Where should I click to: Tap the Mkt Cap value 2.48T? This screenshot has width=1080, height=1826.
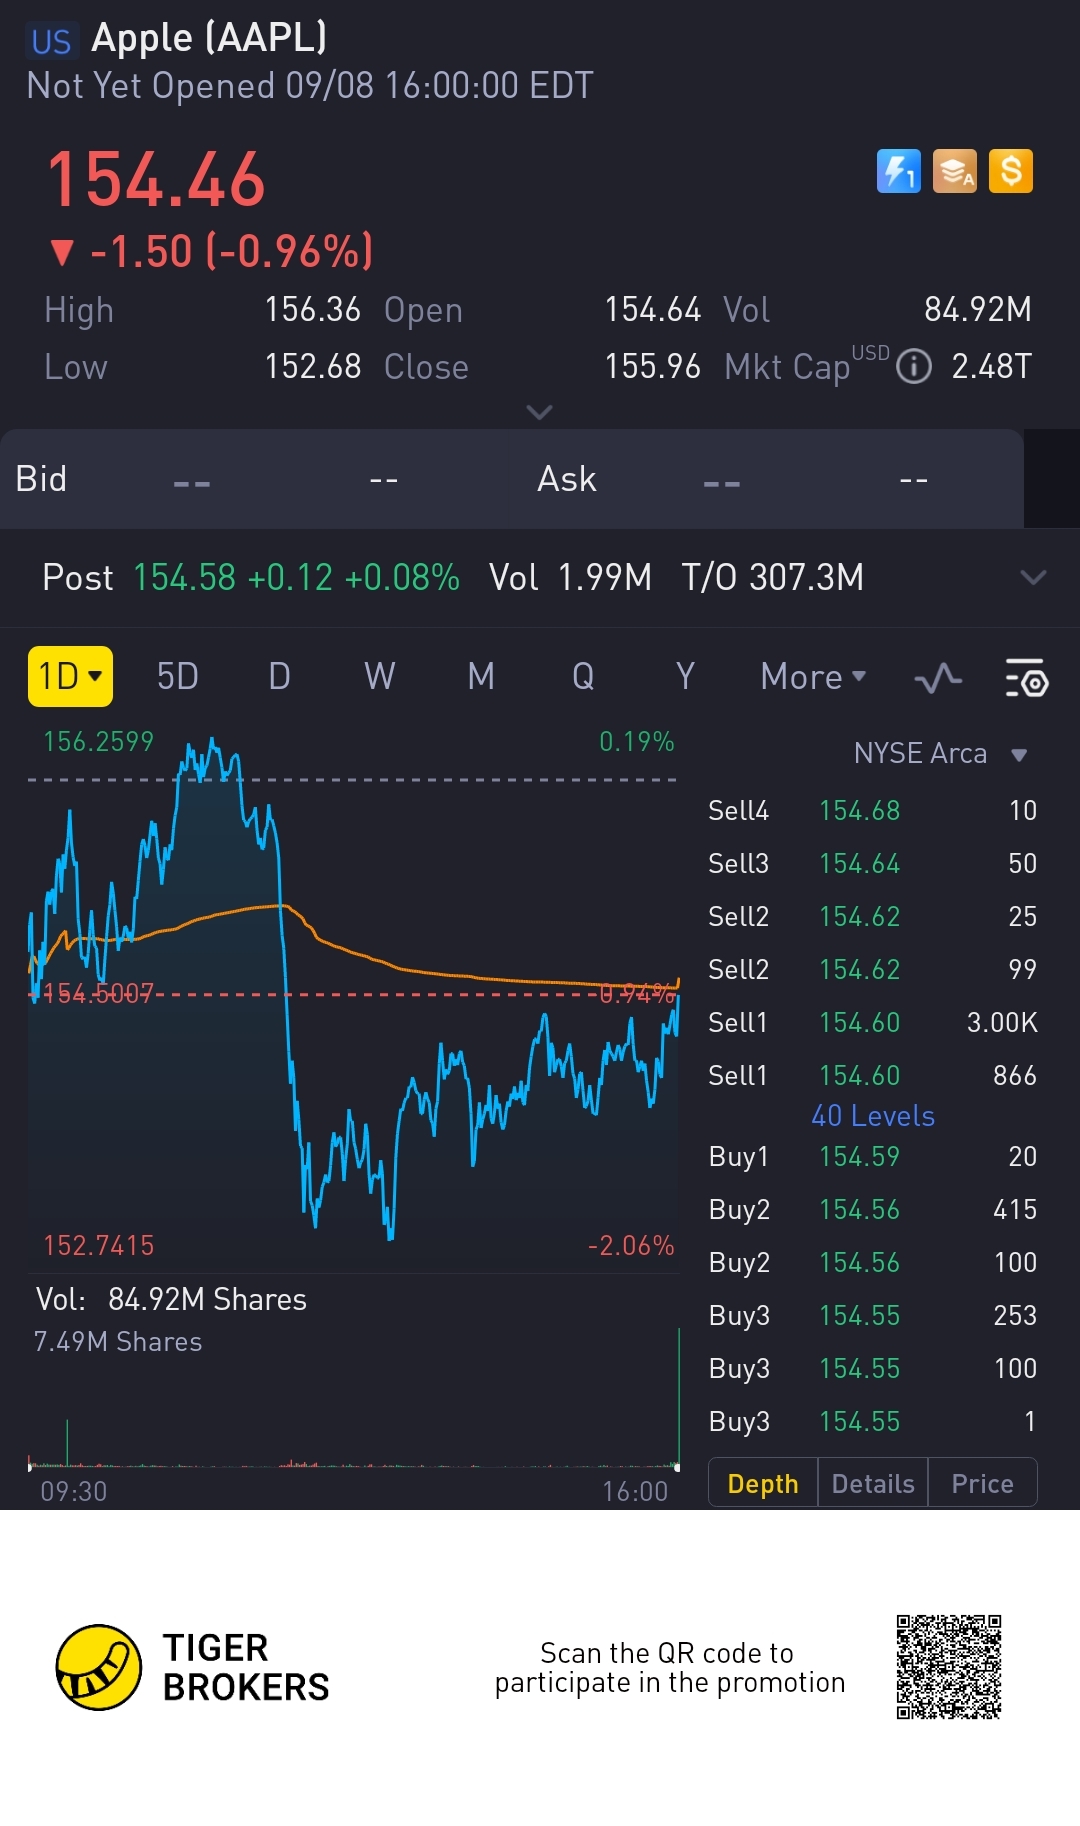991,367
